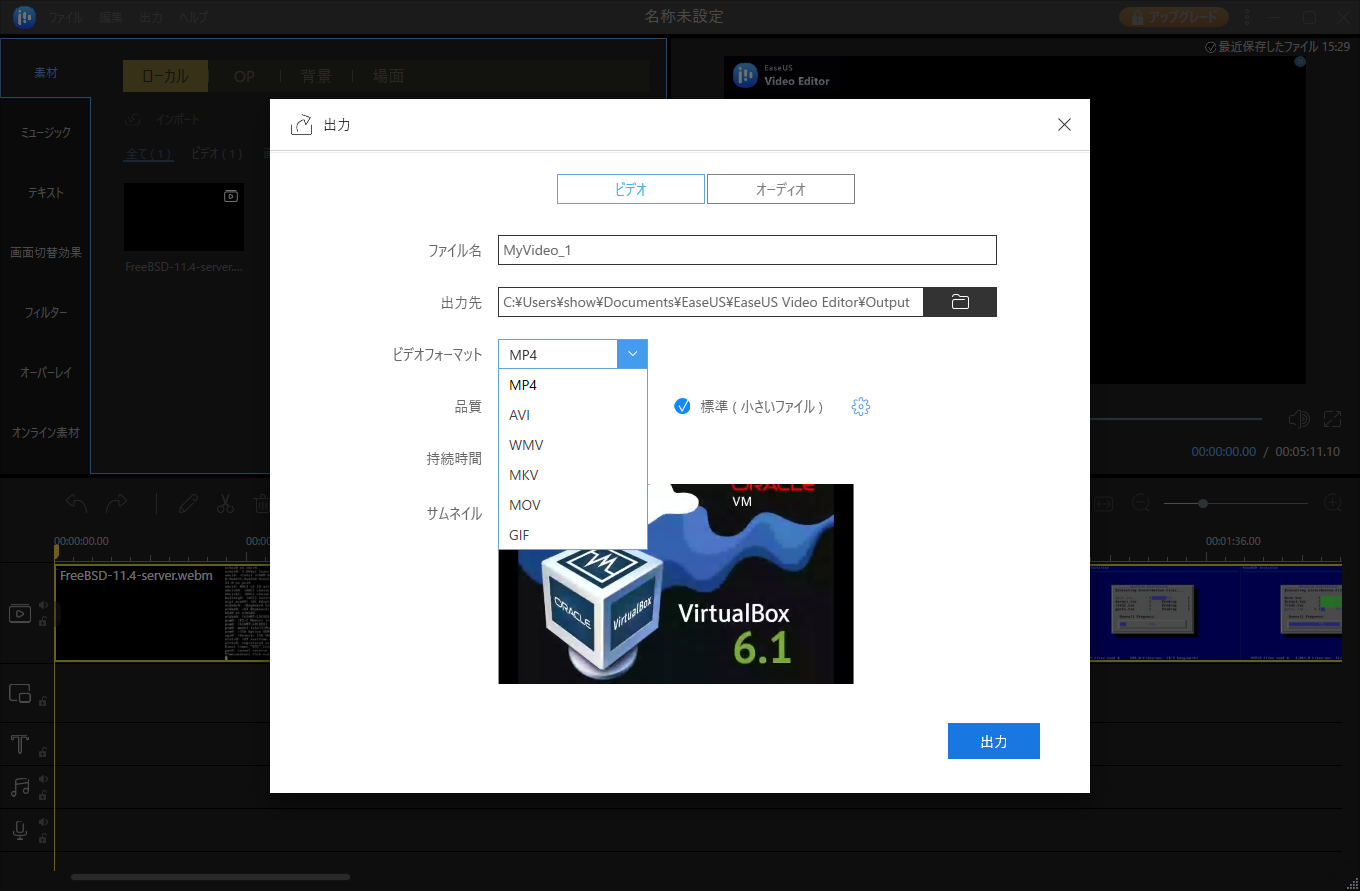Collapse the ビデオフォーマット dropdown arrow
The width and height of the screenshot is (1360, 891).
pyautogui.click(x=632, y=354)
